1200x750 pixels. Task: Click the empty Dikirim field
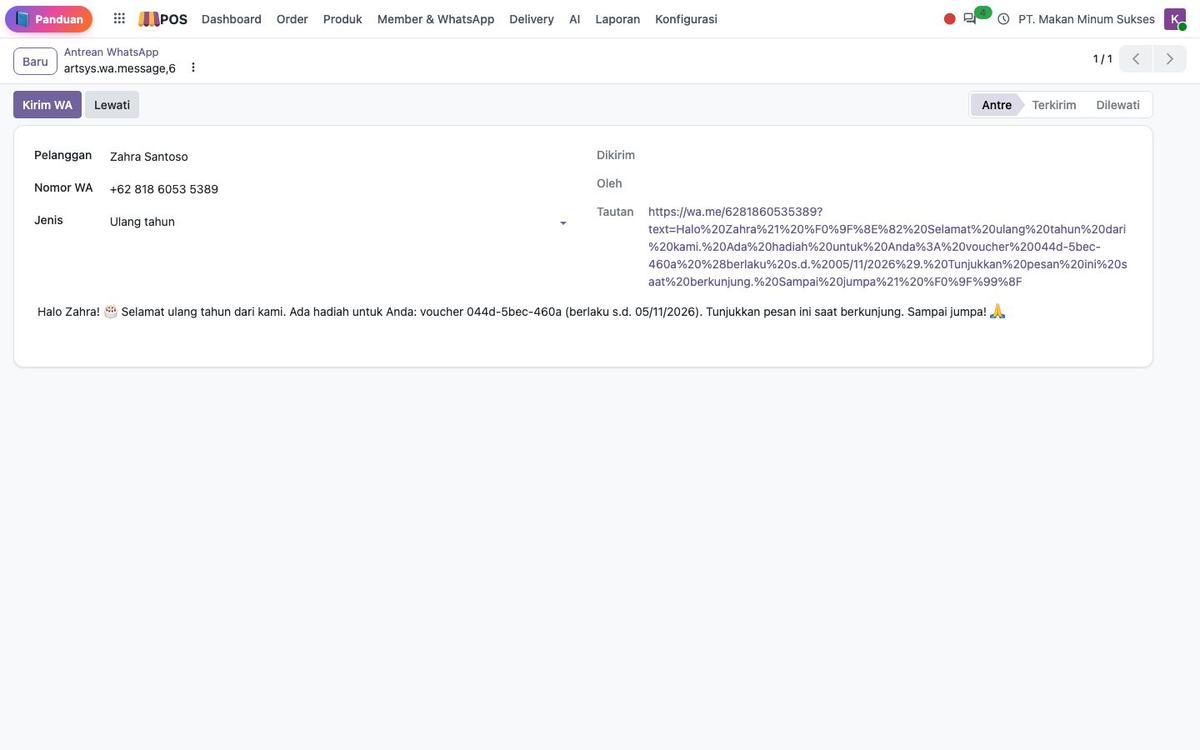click(888, 155)
